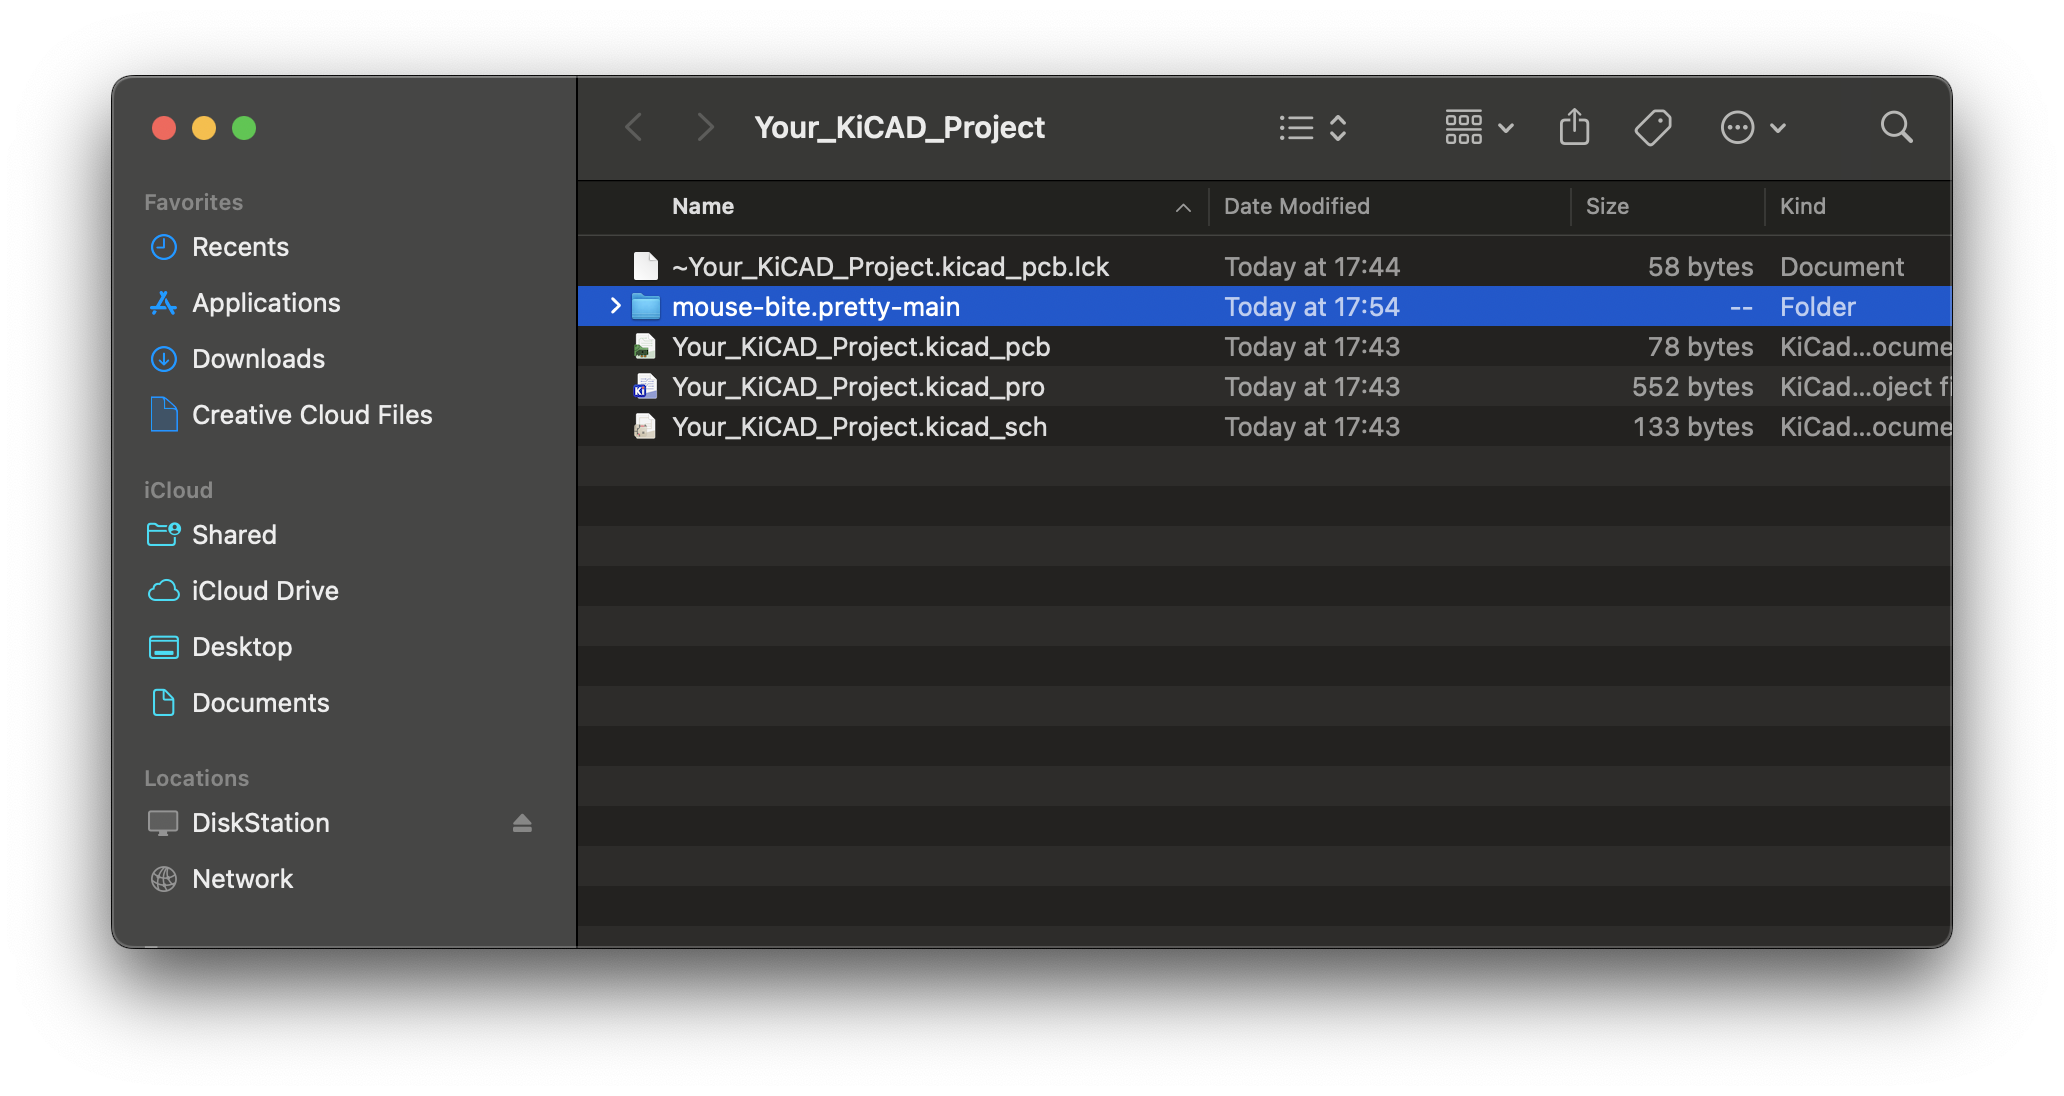Click the Documents sidebar icon

pos(163,703)
